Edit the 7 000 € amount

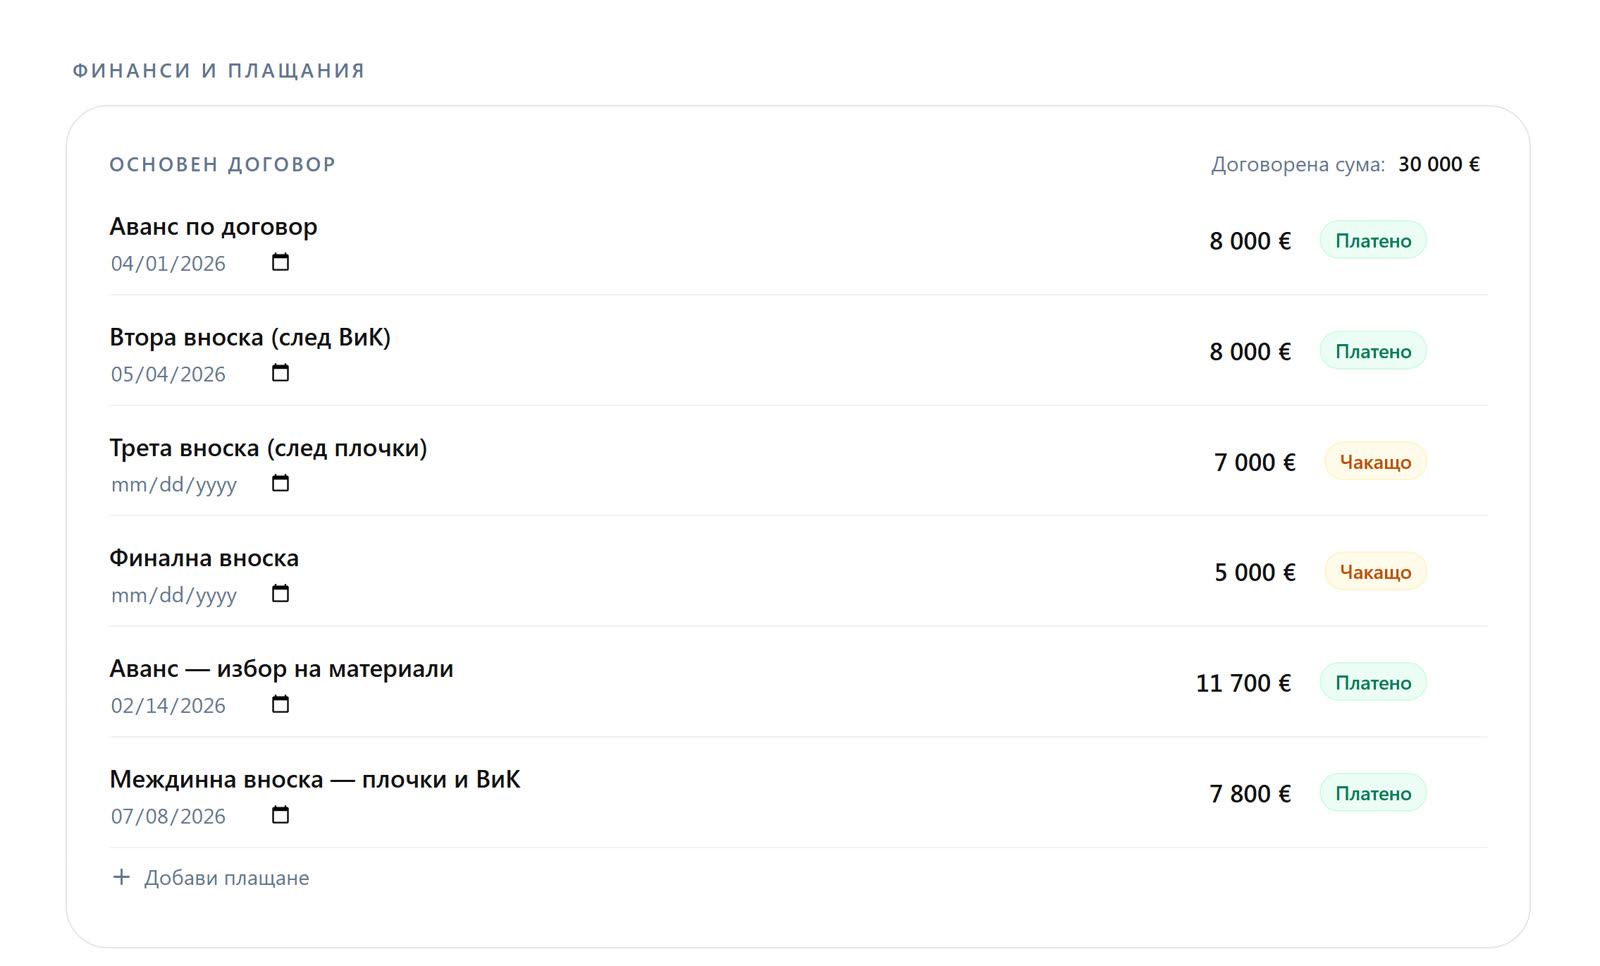click(x=1254, y=462)
